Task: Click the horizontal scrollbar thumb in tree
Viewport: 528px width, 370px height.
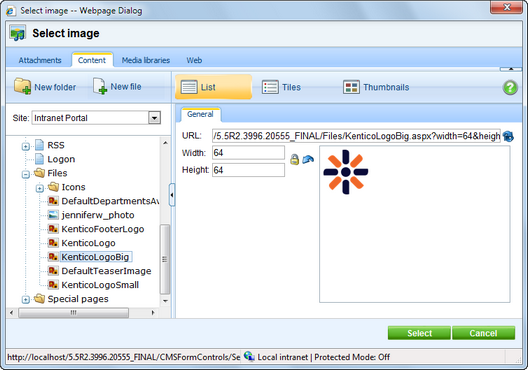Action: 73,313
